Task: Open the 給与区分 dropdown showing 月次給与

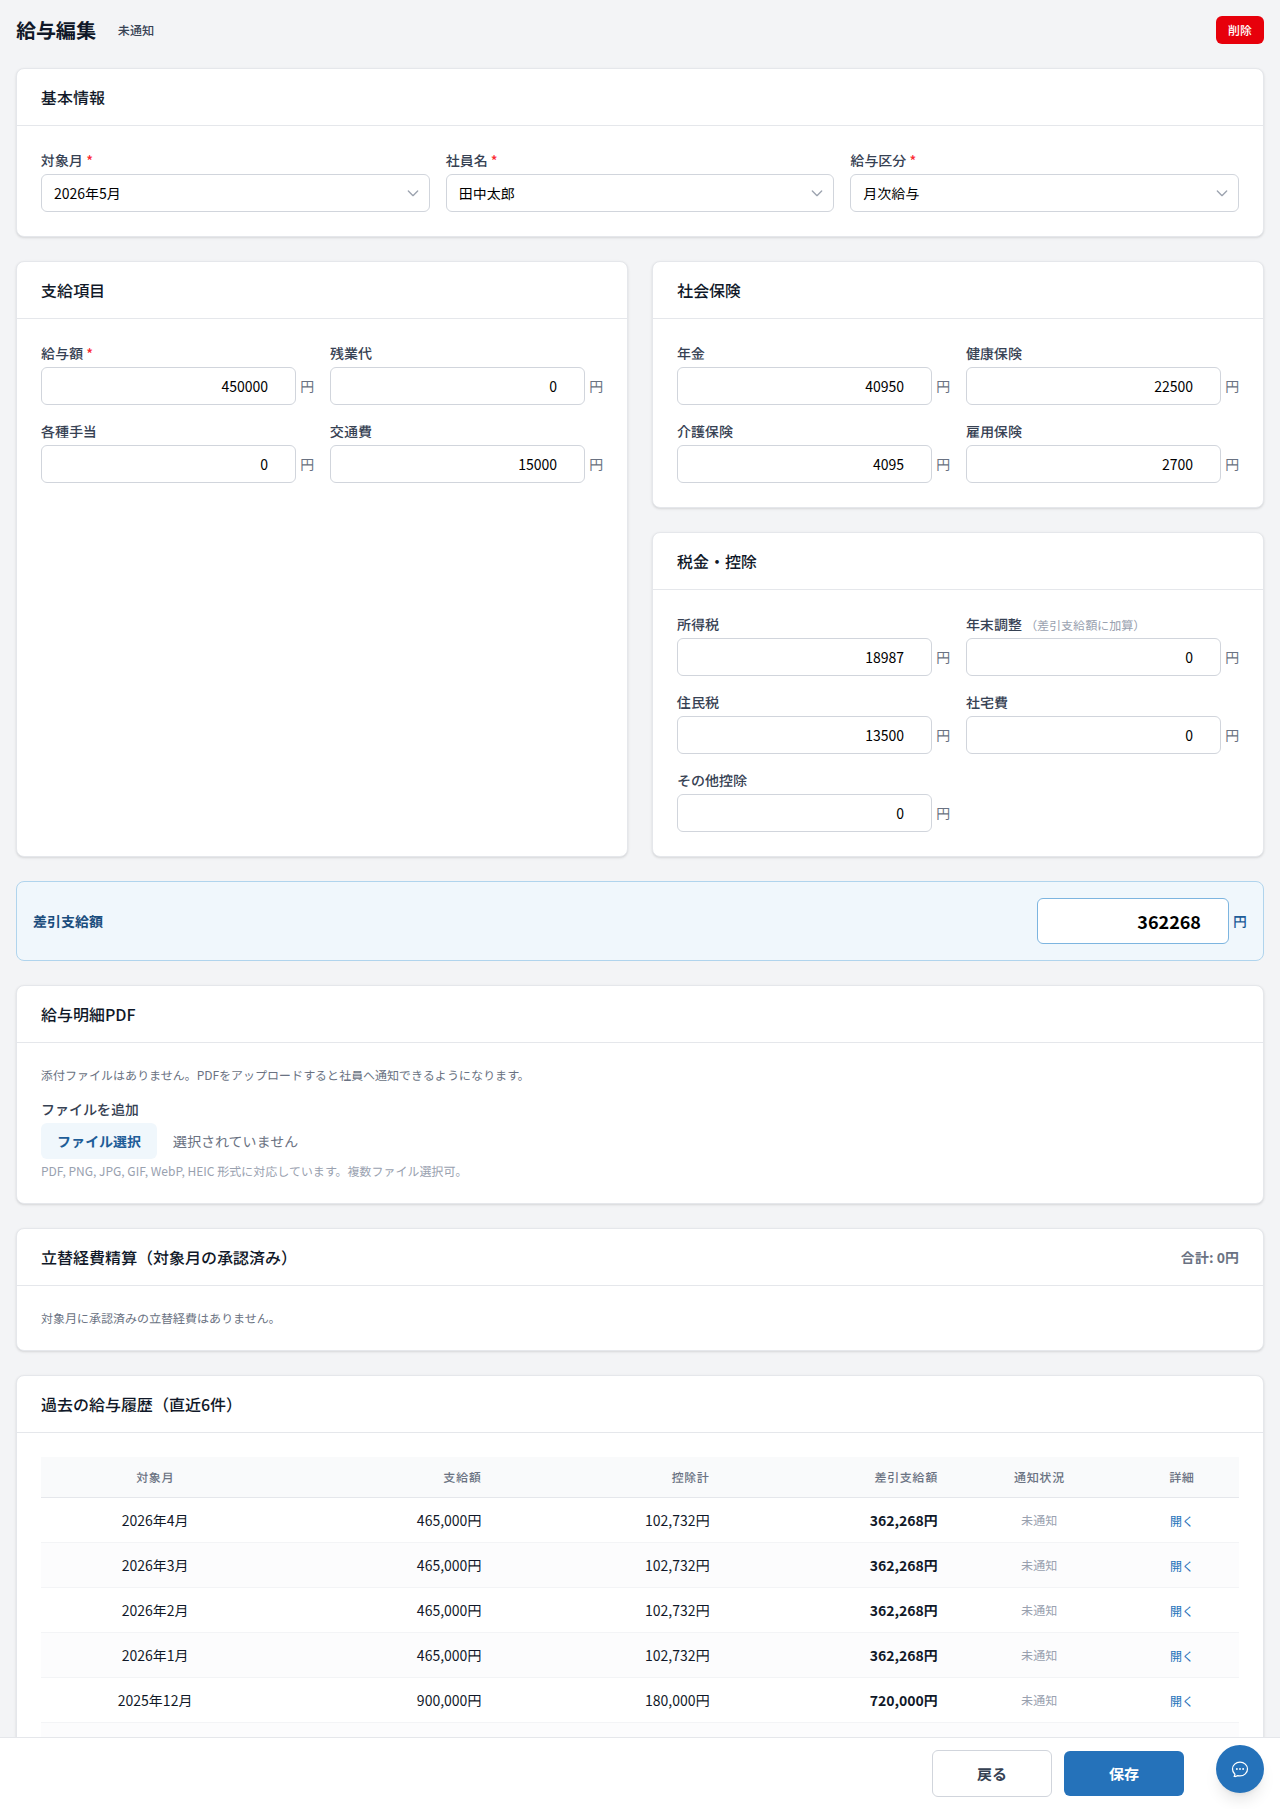Action: 1044,193
